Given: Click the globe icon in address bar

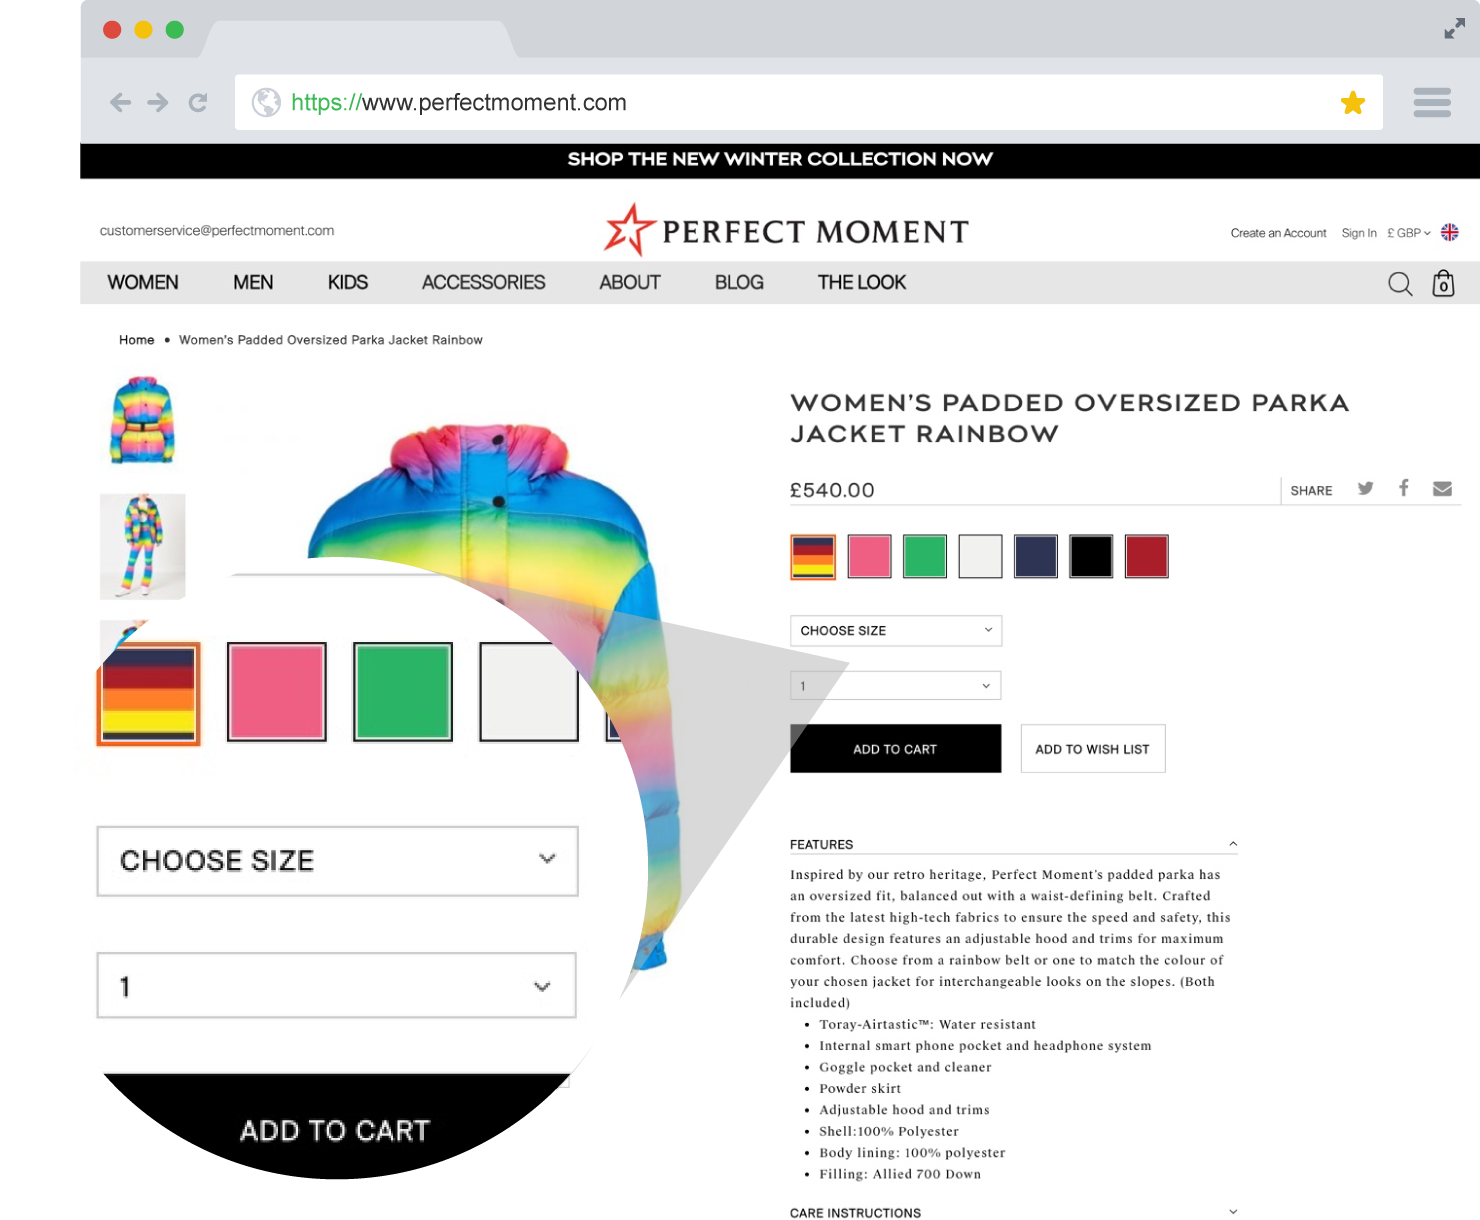Looking at the screenshot, I should tap(266, 102).
